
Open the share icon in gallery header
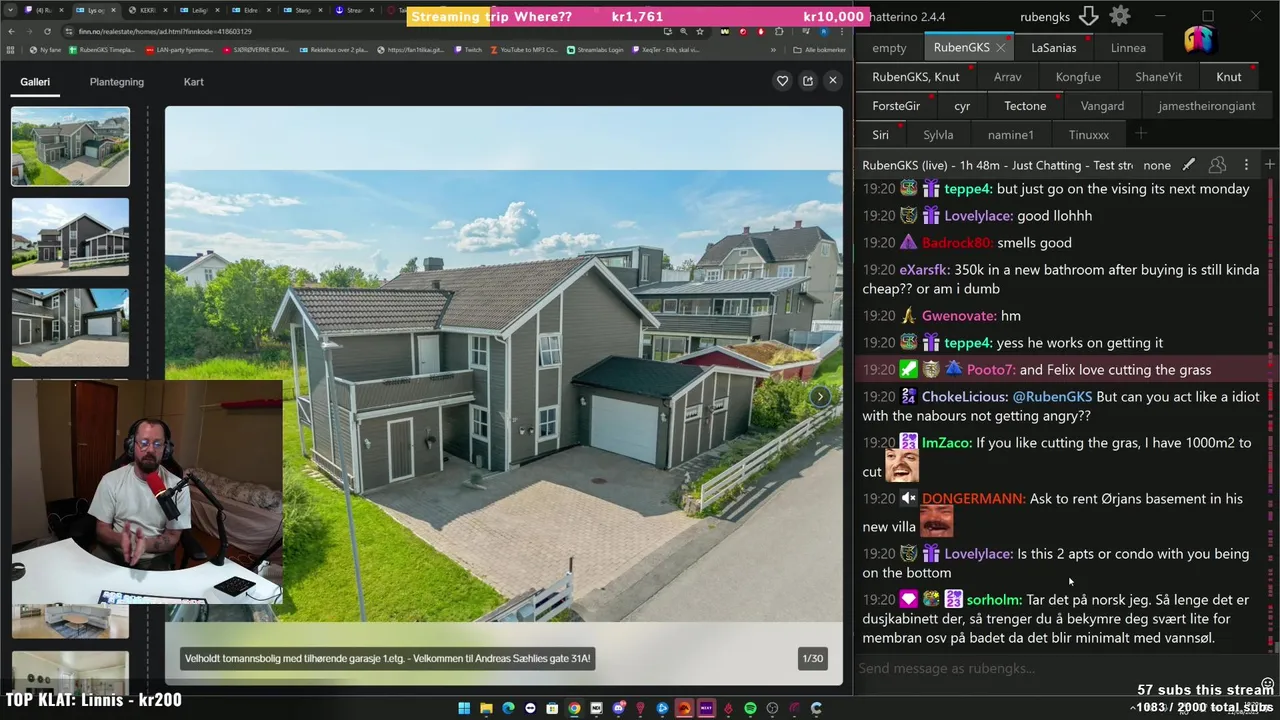tap(808, 81)
